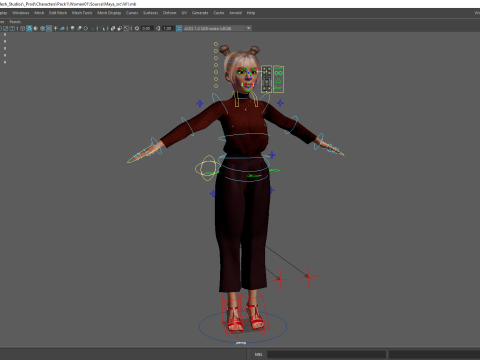Open the Cache menu
480x360 pixels.
219,13
